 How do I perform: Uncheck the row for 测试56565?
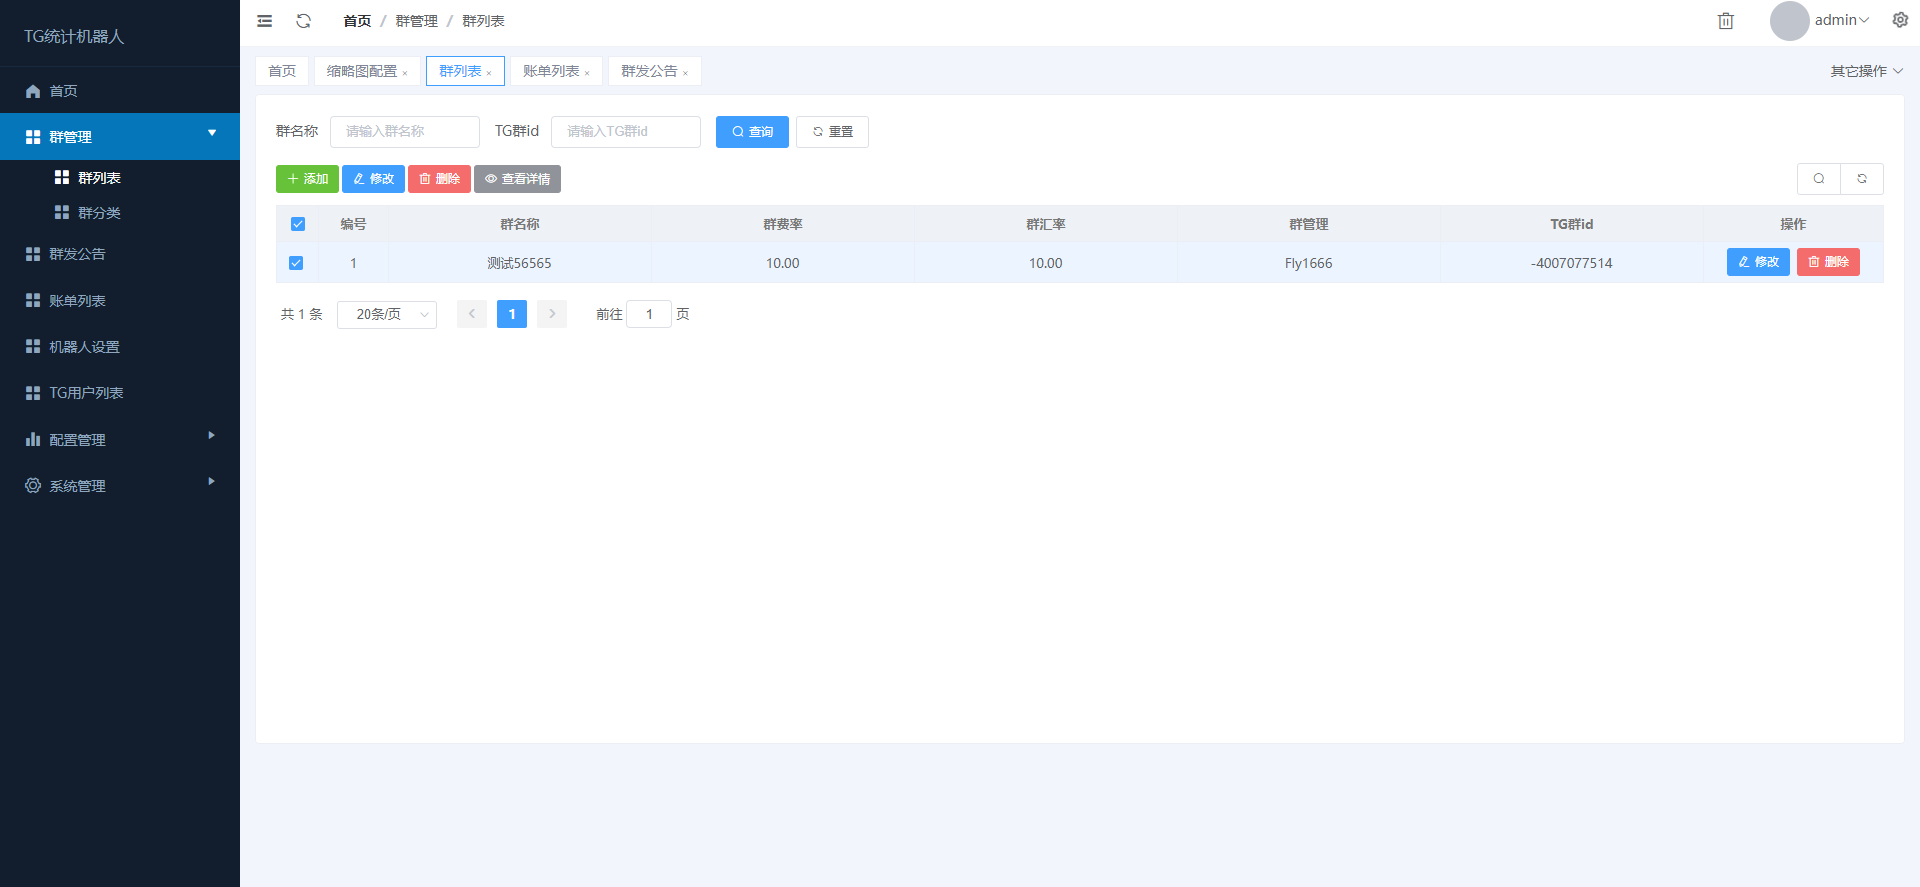coord(296,263)
